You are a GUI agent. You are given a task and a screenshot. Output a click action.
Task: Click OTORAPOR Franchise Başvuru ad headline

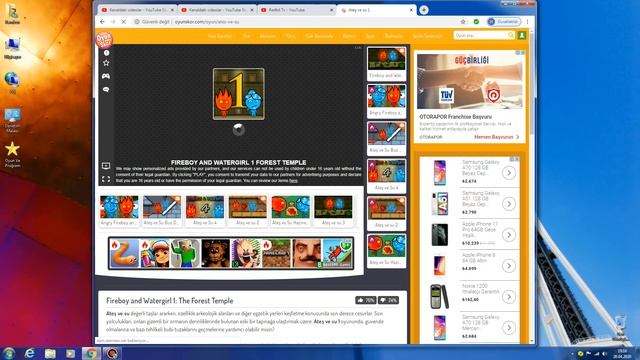point(456,117)
